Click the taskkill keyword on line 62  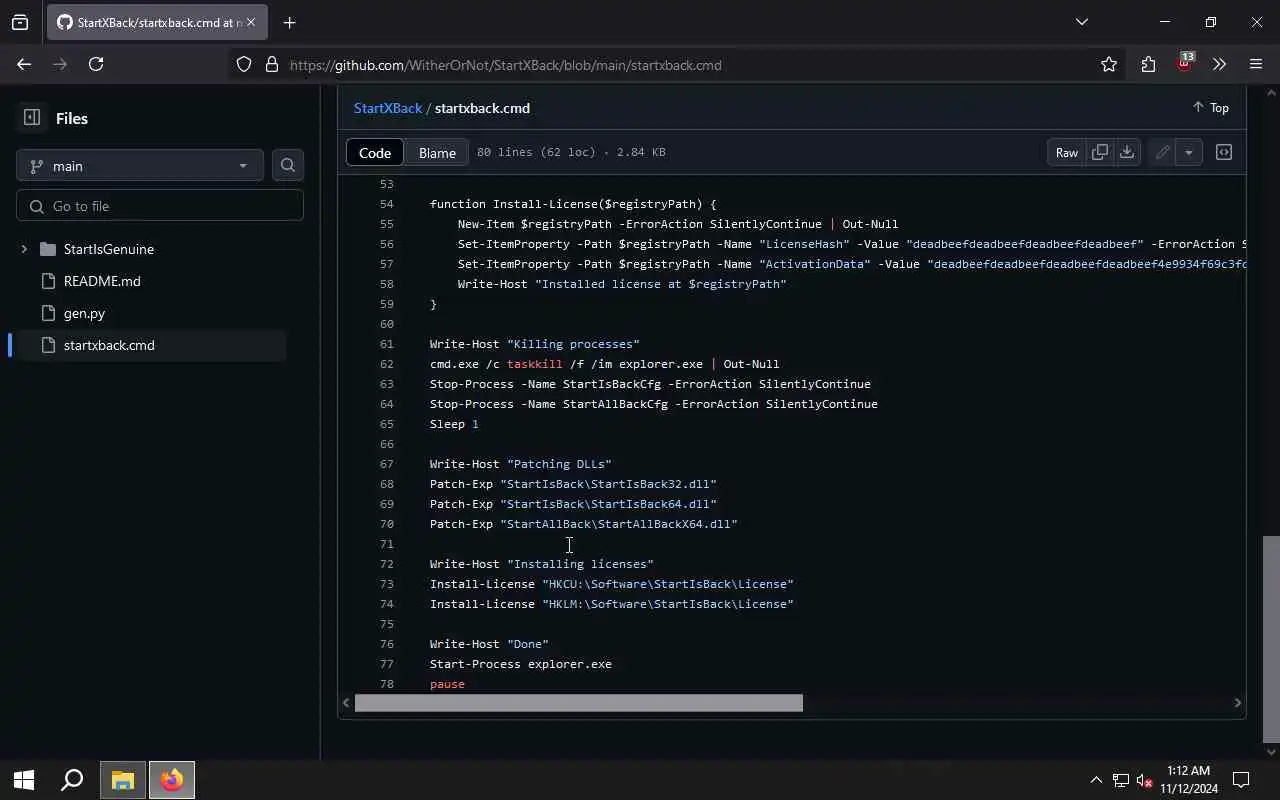point(535,364)
